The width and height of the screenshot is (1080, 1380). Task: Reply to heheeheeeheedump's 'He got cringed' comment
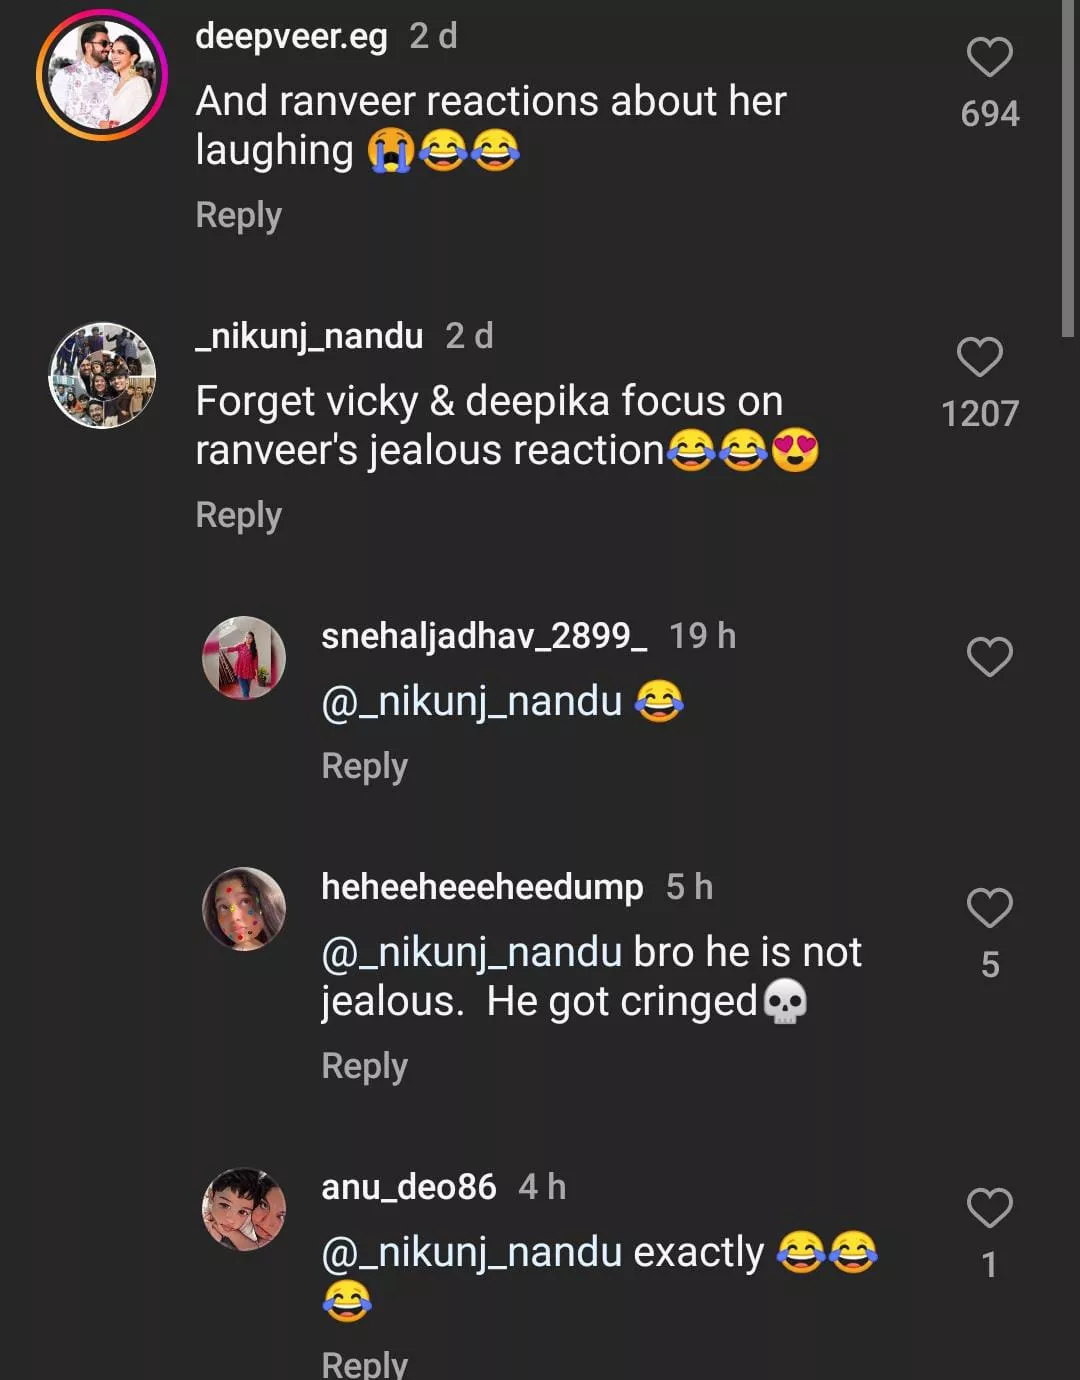click(364, 1066)
